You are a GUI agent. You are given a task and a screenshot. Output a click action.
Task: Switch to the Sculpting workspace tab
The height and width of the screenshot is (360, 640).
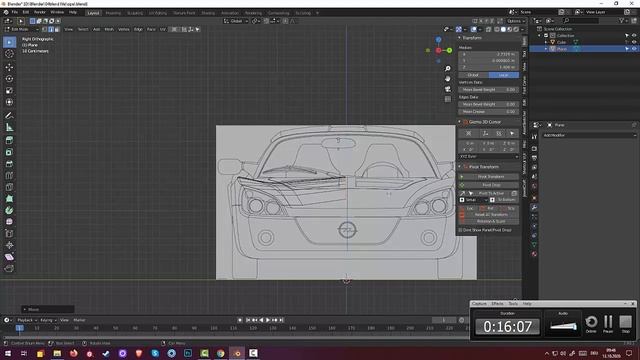[x=135, y=13]
